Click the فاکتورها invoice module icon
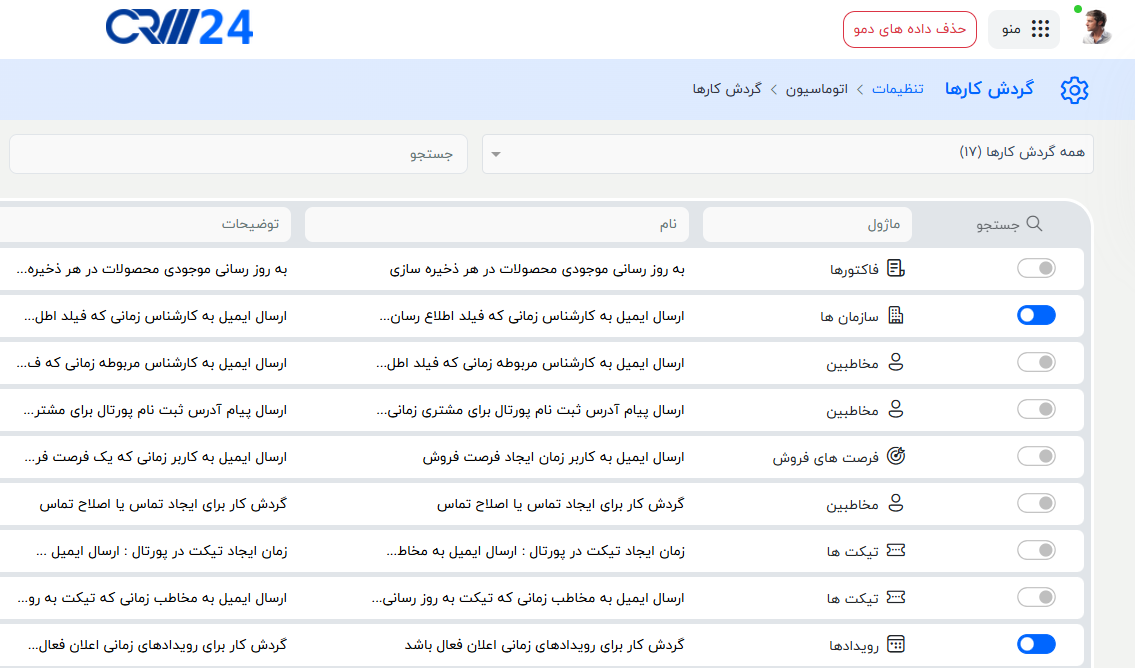Viewport: 1135px width, 668px height. pyautogui.click(x=896, y=269)
